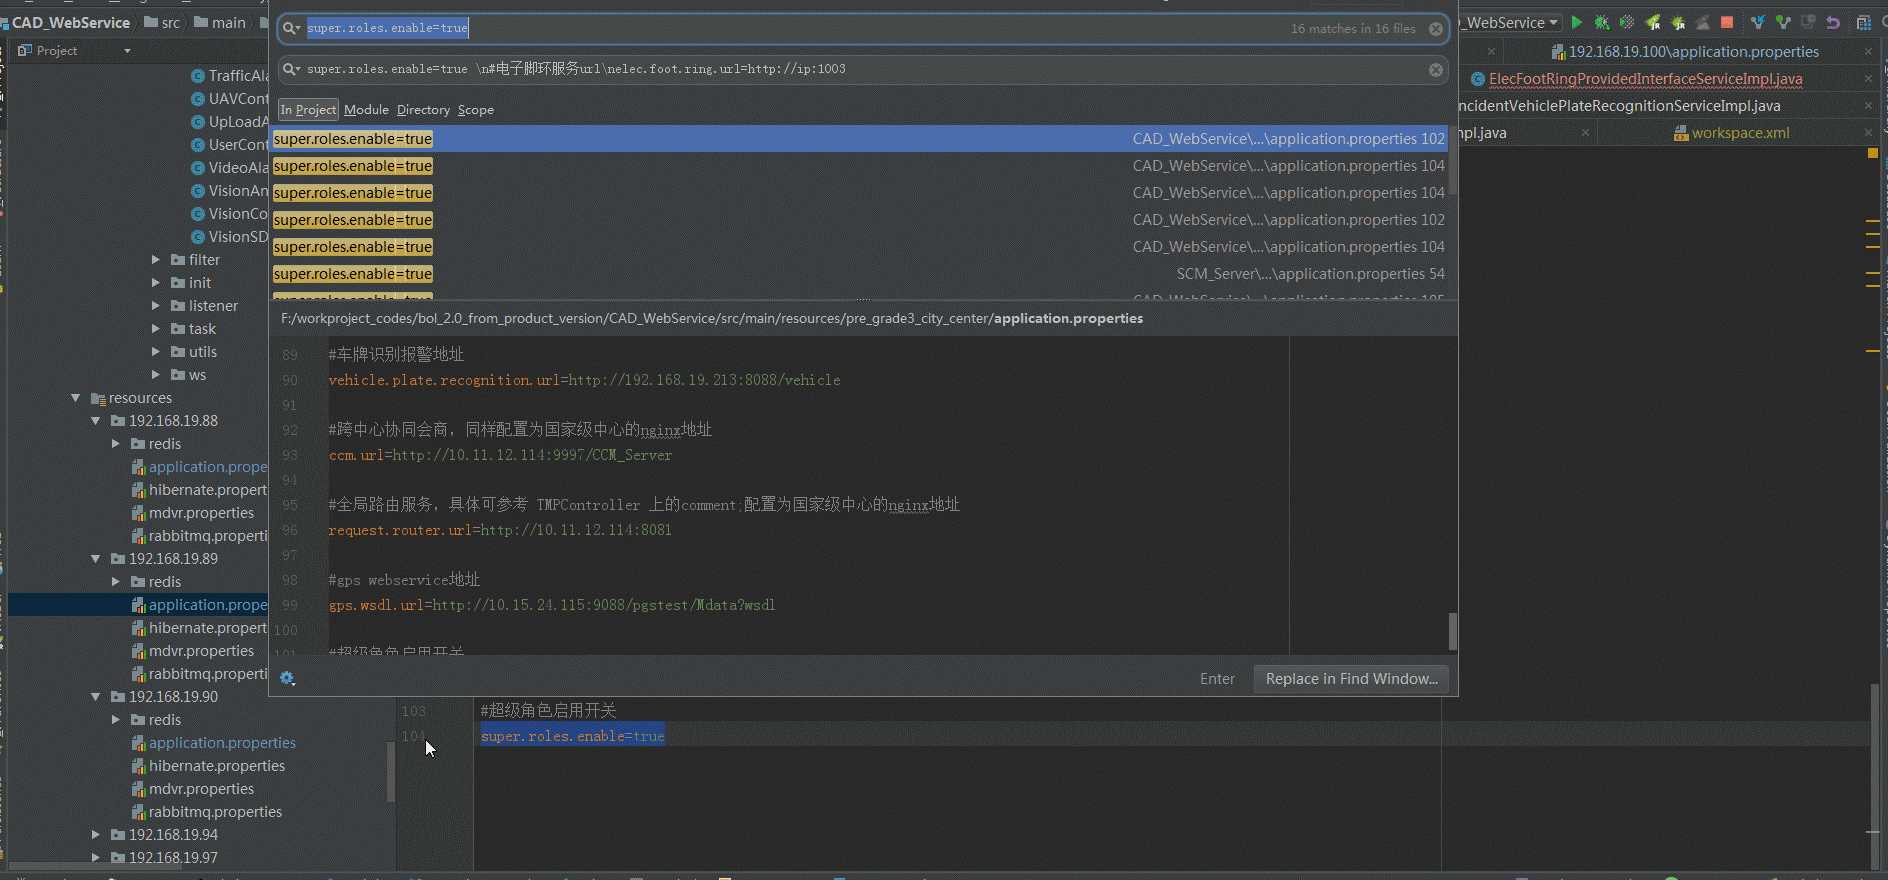Collapse the resources folder
Screen dimensions: 1888x880
click(75, 398)
